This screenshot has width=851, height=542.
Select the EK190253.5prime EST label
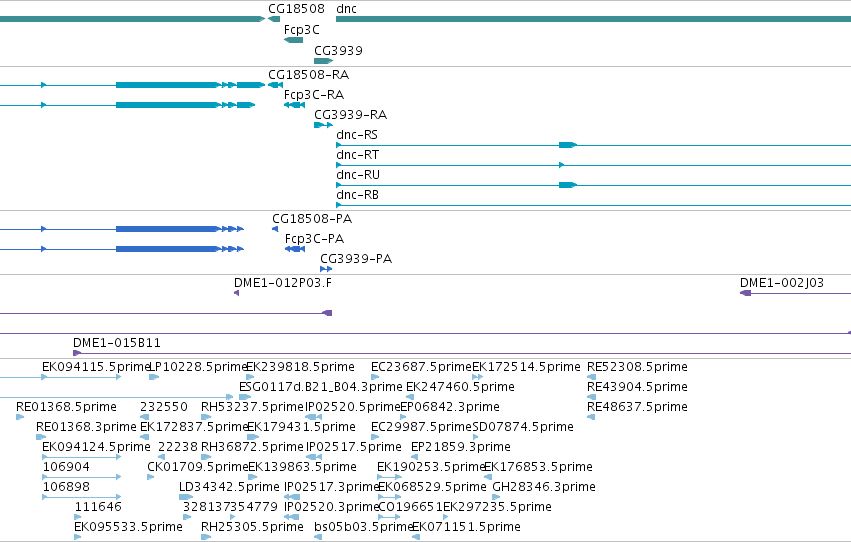pyautogui.click(x=430, y=468)
